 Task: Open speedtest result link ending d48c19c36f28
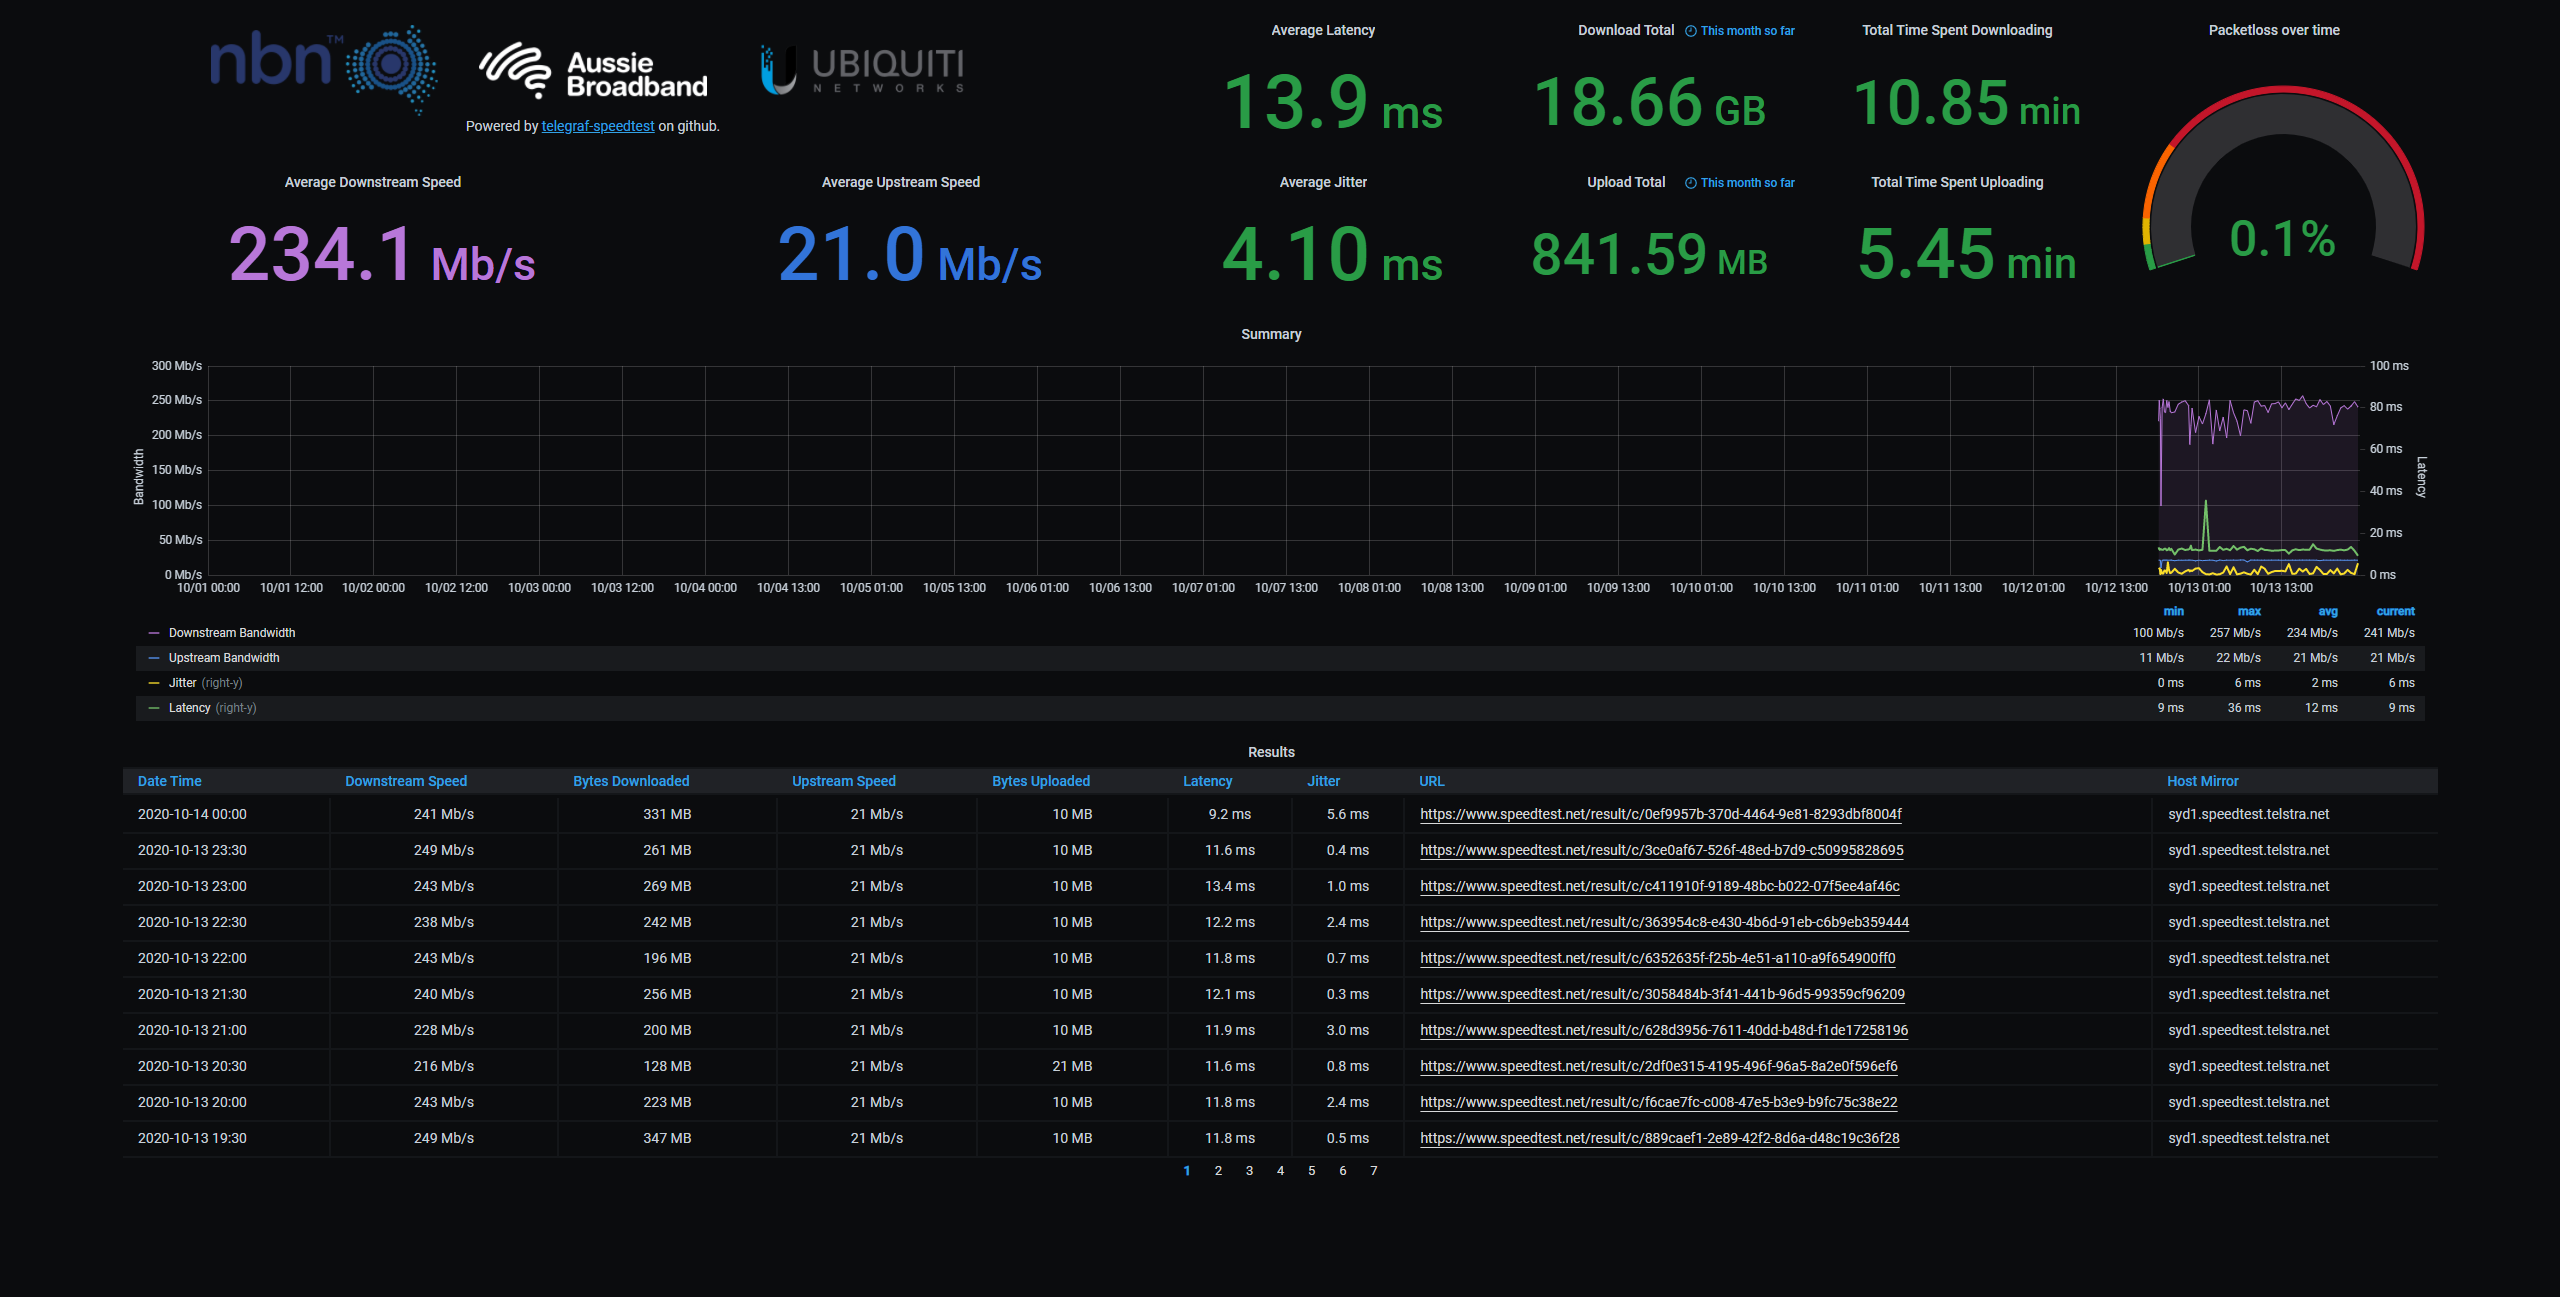[1660, 1138]
